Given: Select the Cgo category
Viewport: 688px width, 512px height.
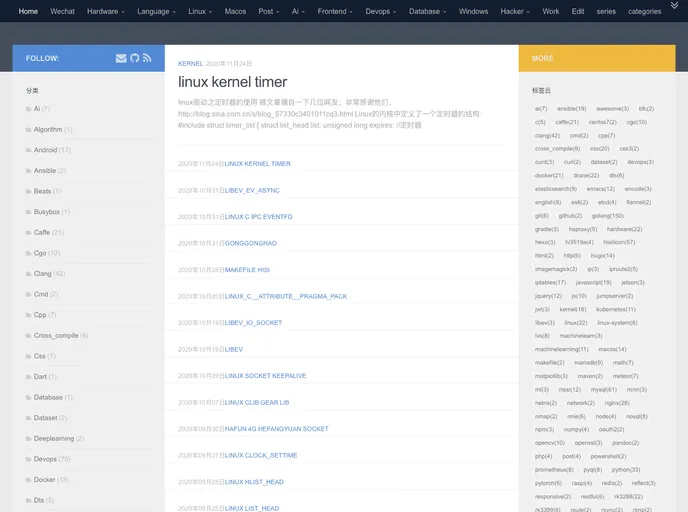Looking at the screenshot, I should pos(40,253).
